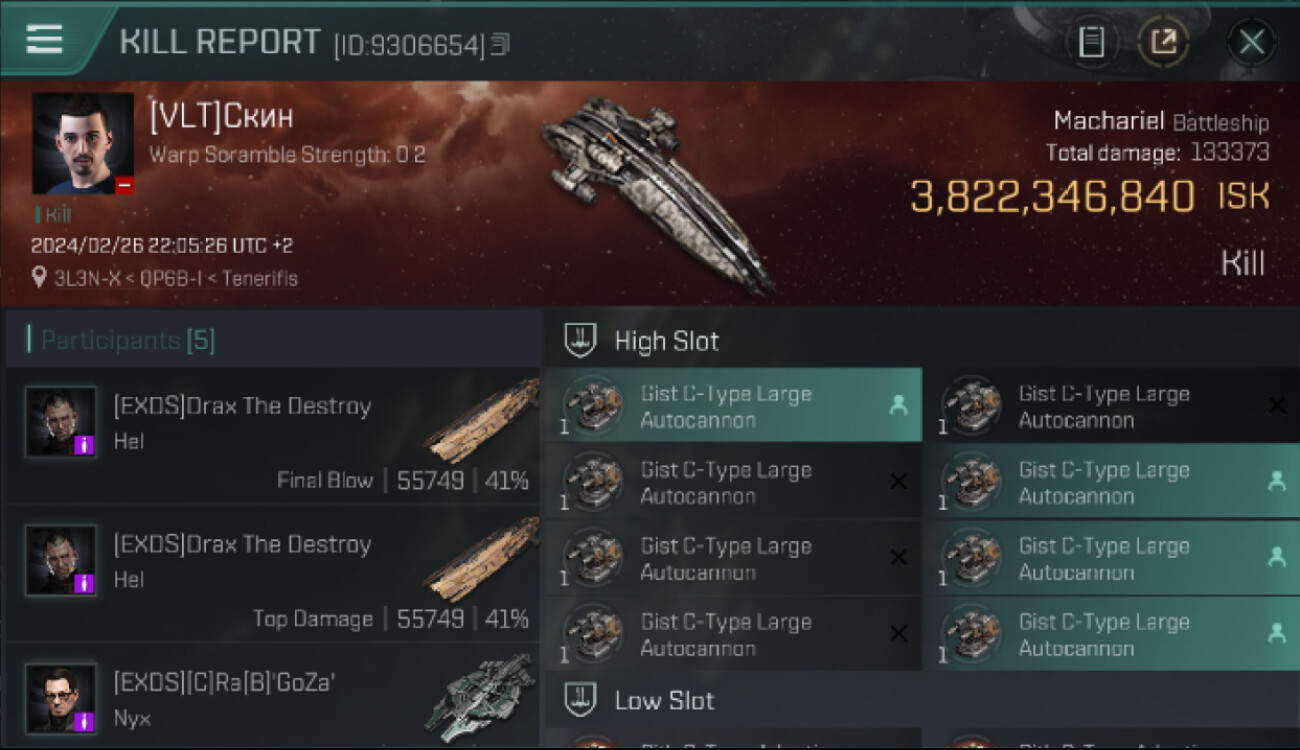The width and height of the screenshot is (1300, 750).
Task: Open info badge on [C]Ra[B]'GoZa' portrait
Action: pyautogui.click(x=85, y=721)
